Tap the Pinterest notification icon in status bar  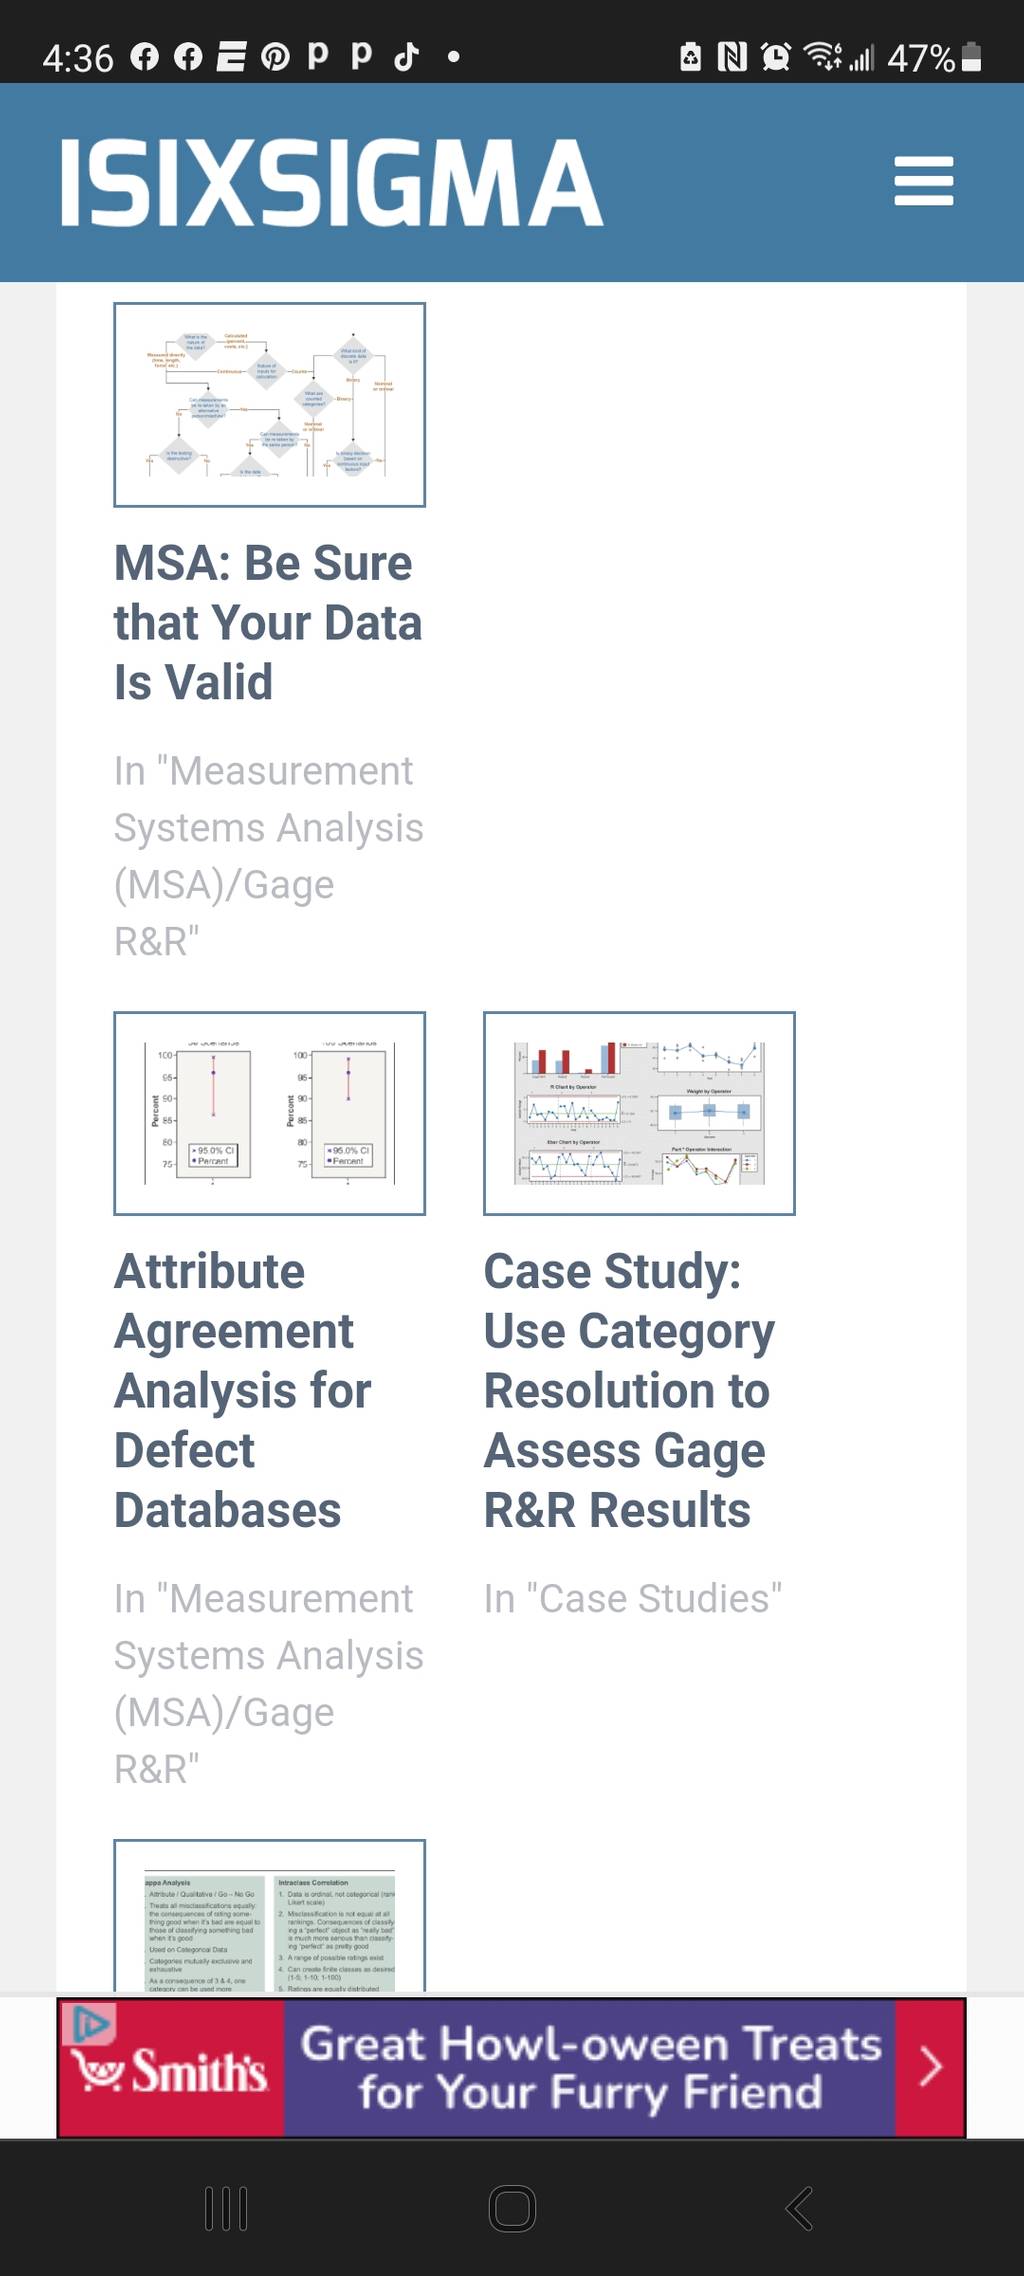(275, 57)
